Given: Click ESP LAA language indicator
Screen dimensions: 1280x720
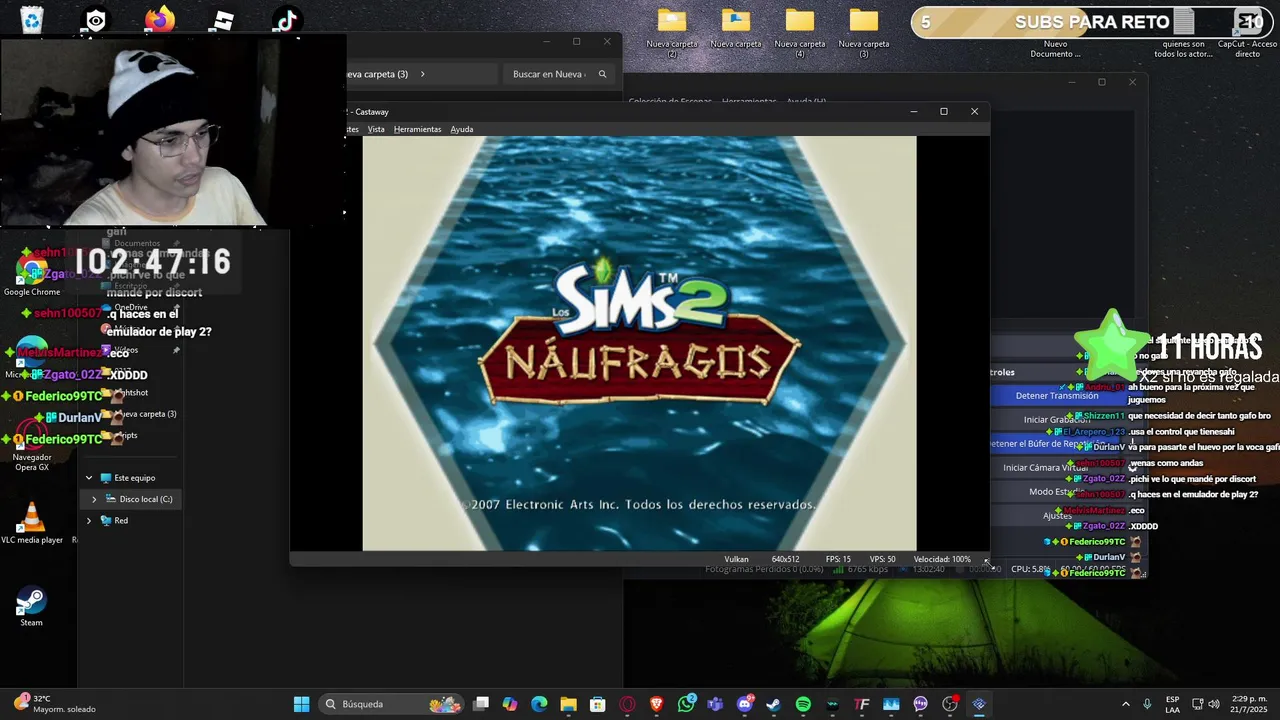Looking at the screenshot, I should tap(1172, 704).
